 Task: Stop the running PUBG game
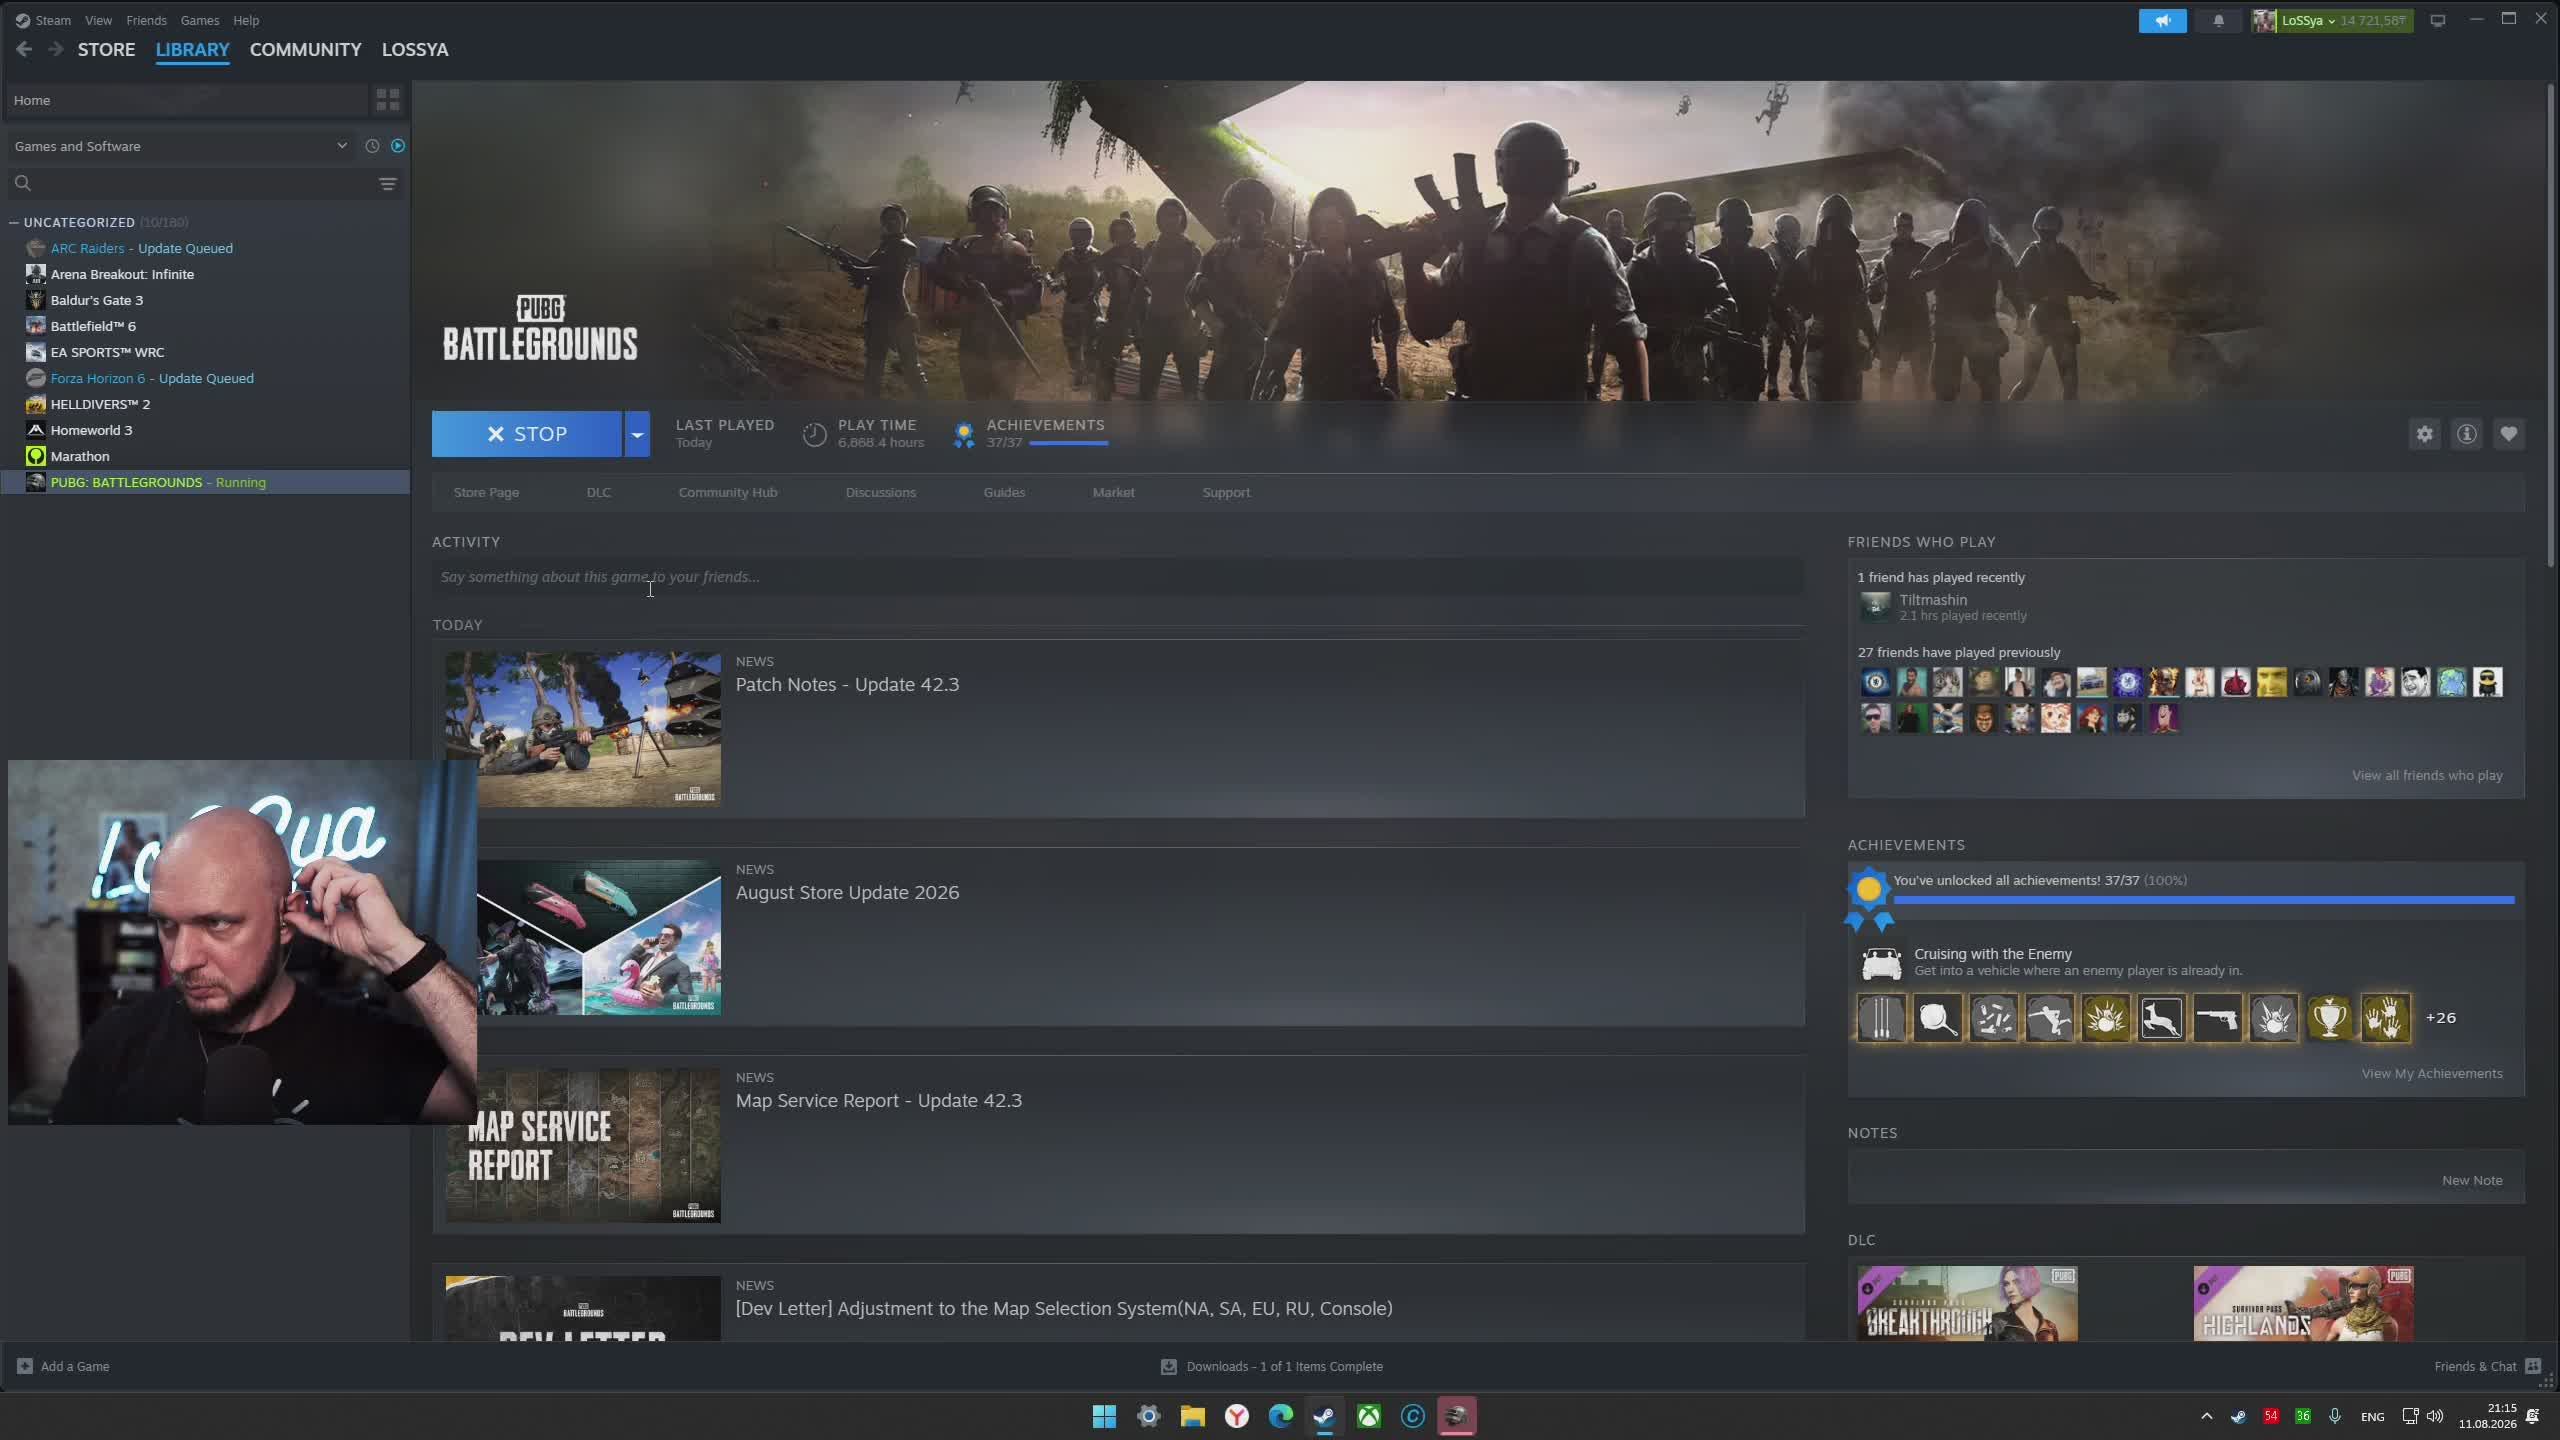point(527,434)
